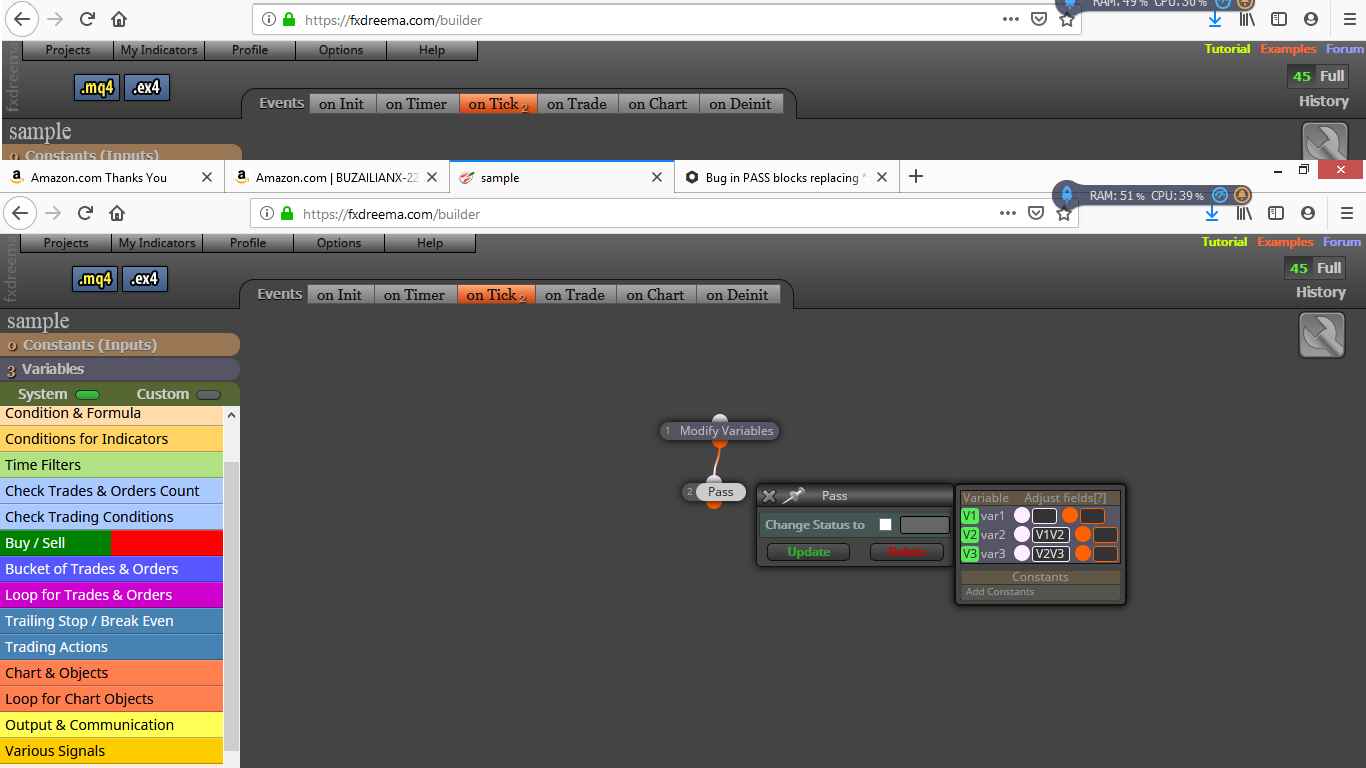The width and height of the screenshot is (1366, 768).
Task: Open wrench settings tool in front window
Action: (1322, 335)
